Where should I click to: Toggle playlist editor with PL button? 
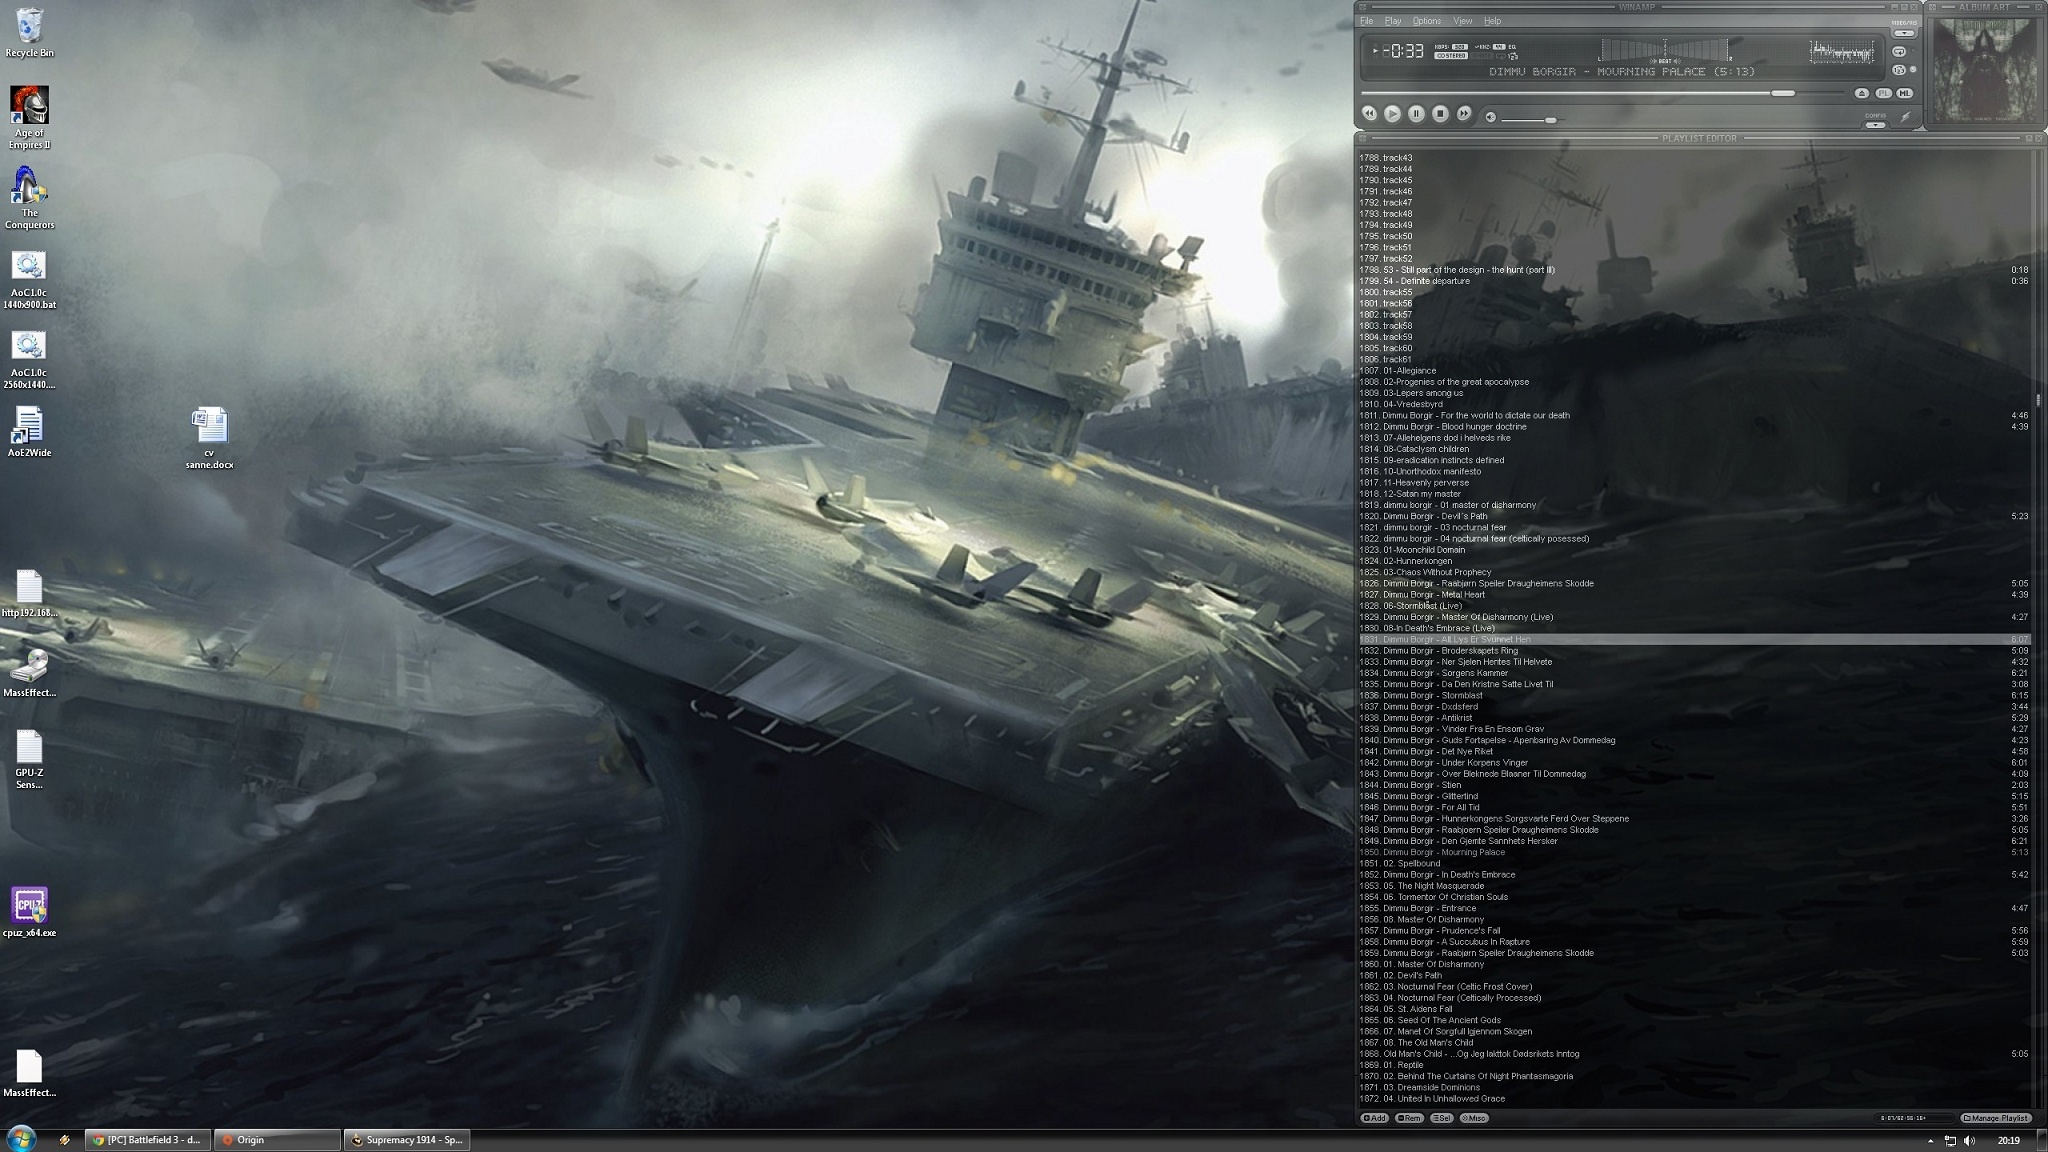coord(1883,93)
